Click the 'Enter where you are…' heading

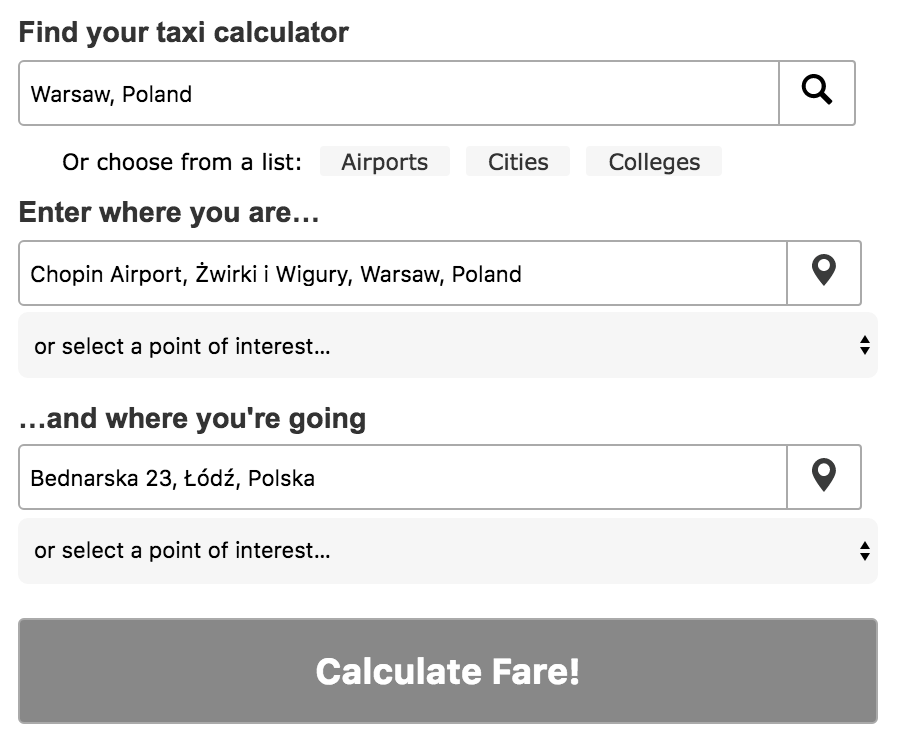[169, 212]
